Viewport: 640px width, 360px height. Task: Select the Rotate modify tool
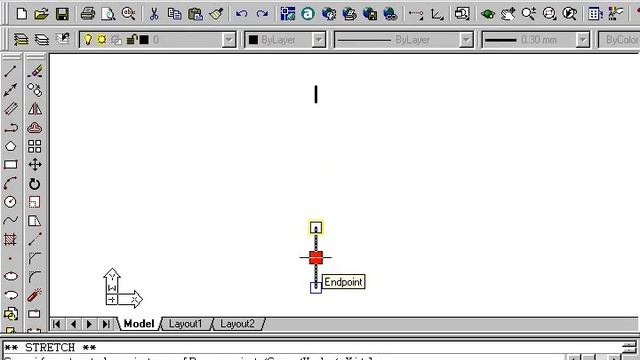(35, 184)
